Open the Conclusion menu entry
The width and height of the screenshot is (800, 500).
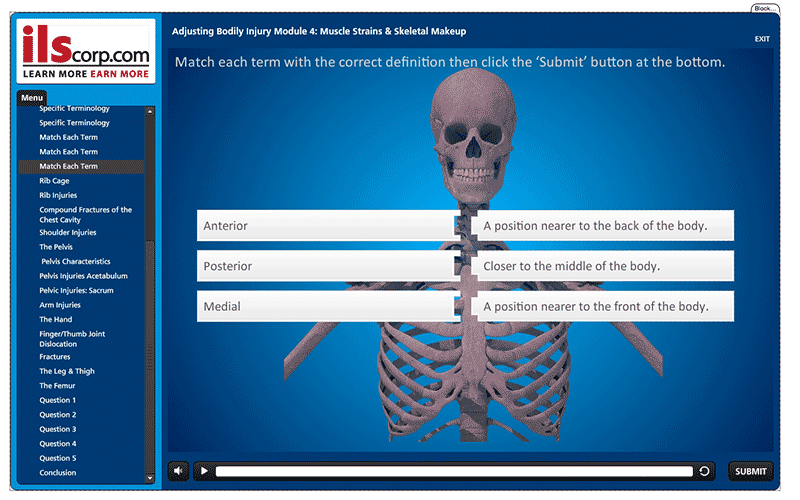coord(57,473)
